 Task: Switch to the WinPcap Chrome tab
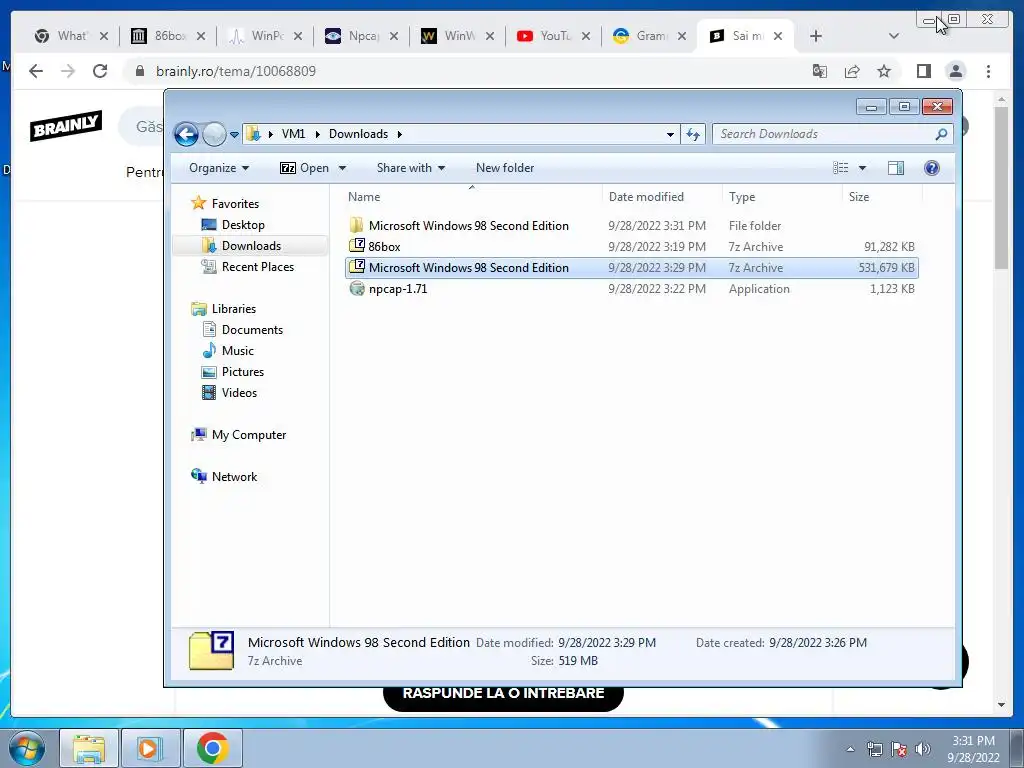click(264, 36)
